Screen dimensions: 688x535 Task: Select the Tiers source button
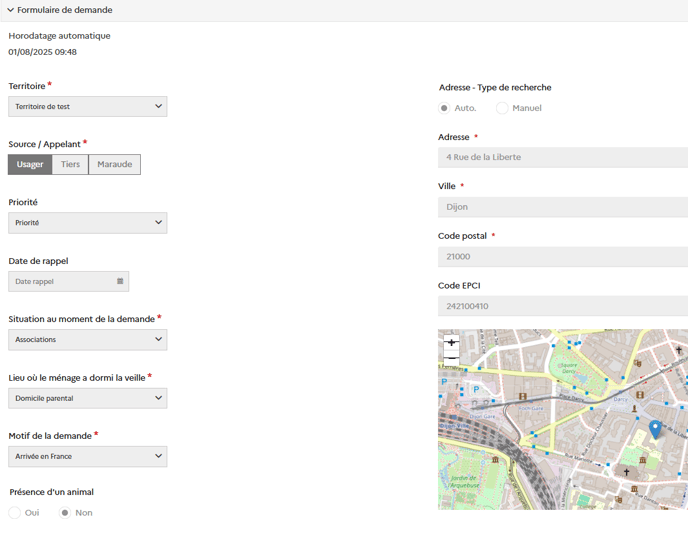coord(70,165)
